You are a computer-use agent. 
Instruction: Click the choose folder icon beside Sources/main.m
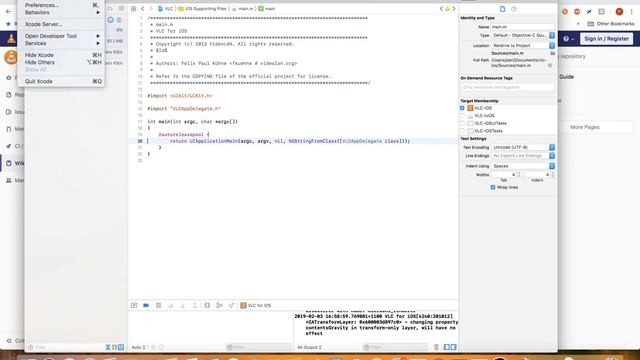tap(552, 53)
